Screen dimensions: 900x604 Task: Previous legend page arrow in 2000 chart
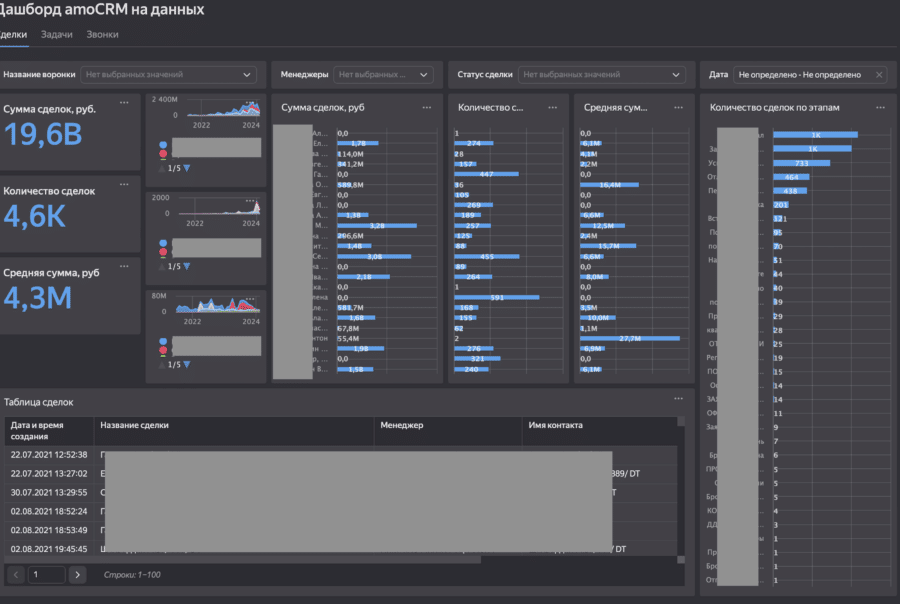click(x=162, y=266)
